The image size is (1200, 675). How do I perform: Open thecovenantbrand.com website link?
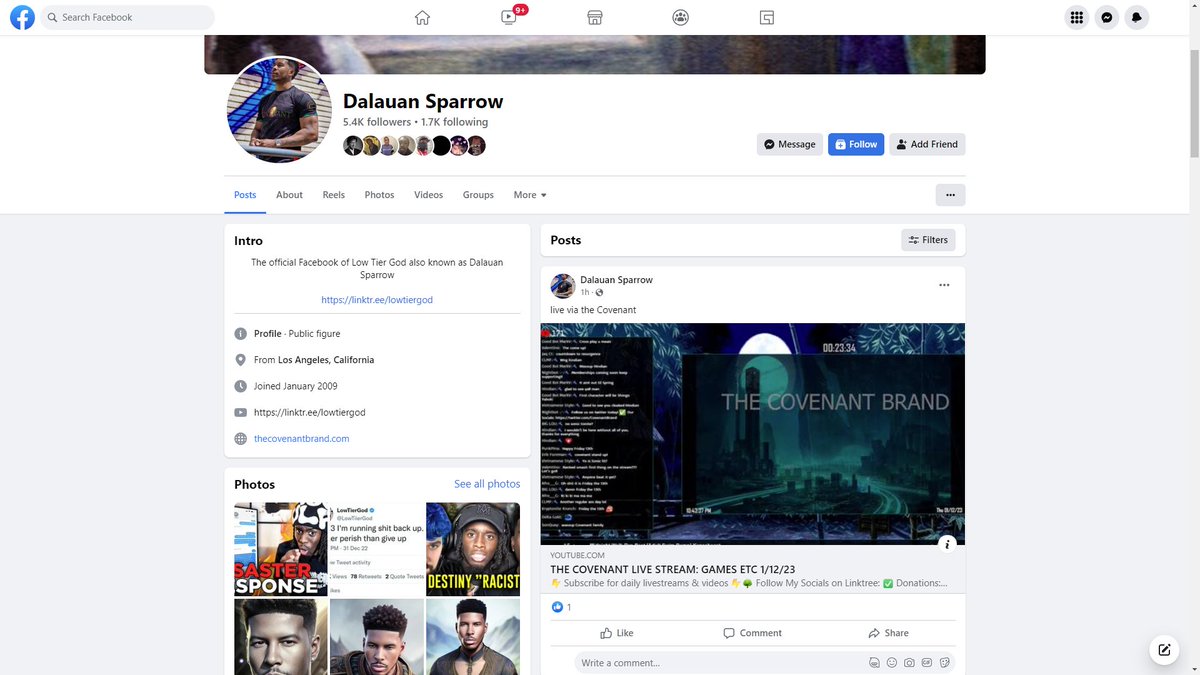[x=301, y=439]
